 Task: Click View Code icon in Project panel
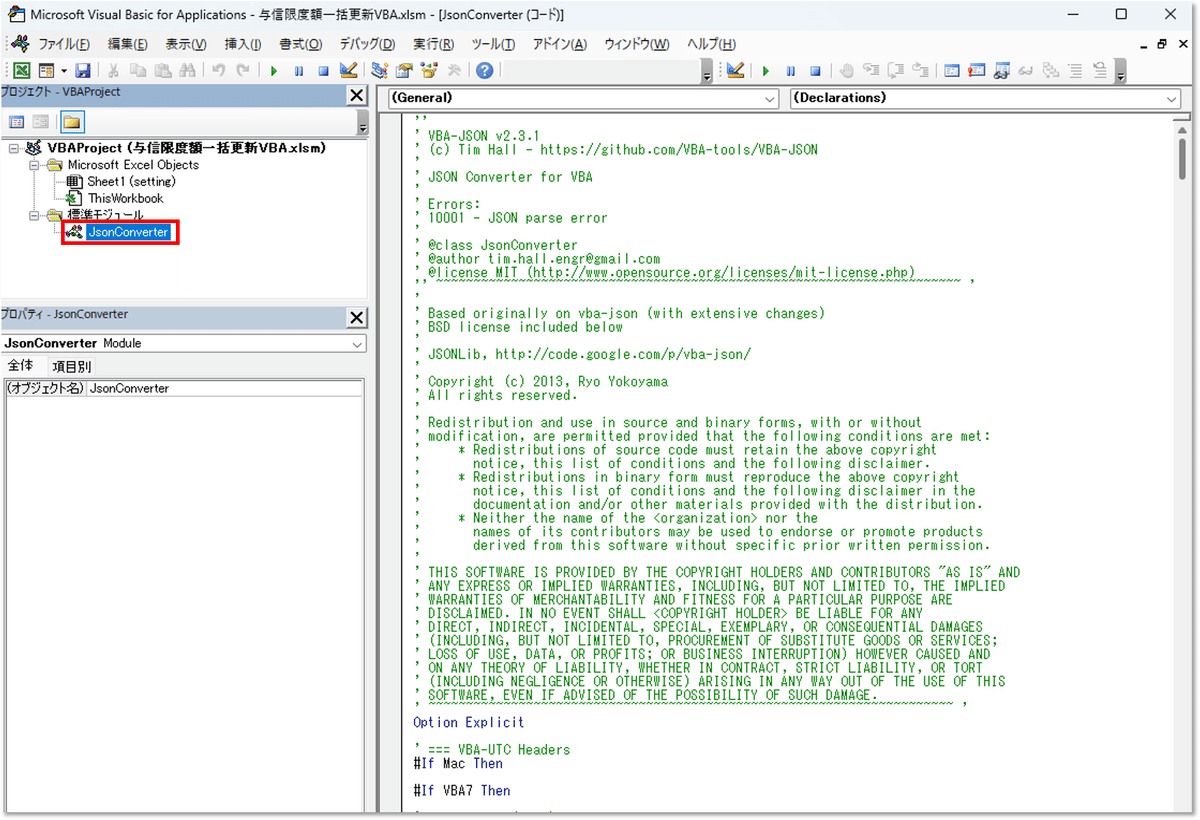pos(17,122)
